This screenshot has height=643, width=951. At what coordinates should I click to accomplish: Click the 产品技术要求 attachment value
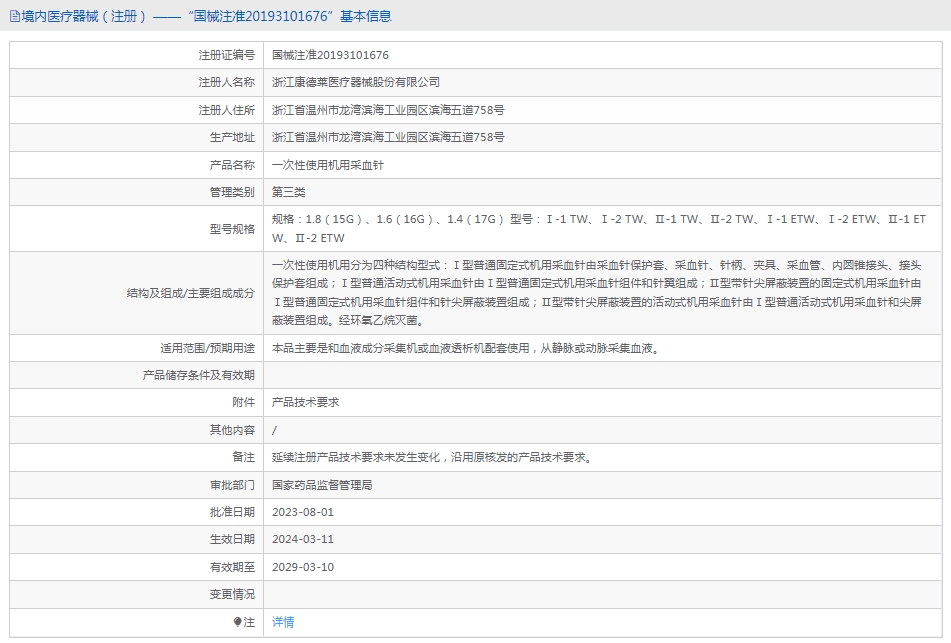(306, 402)
